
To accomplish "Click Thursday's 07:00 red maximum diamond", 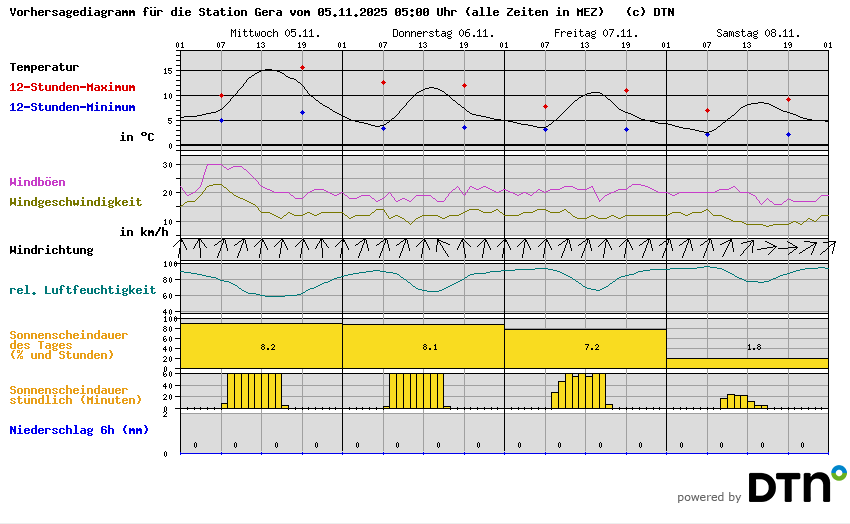I will (383, 83).
